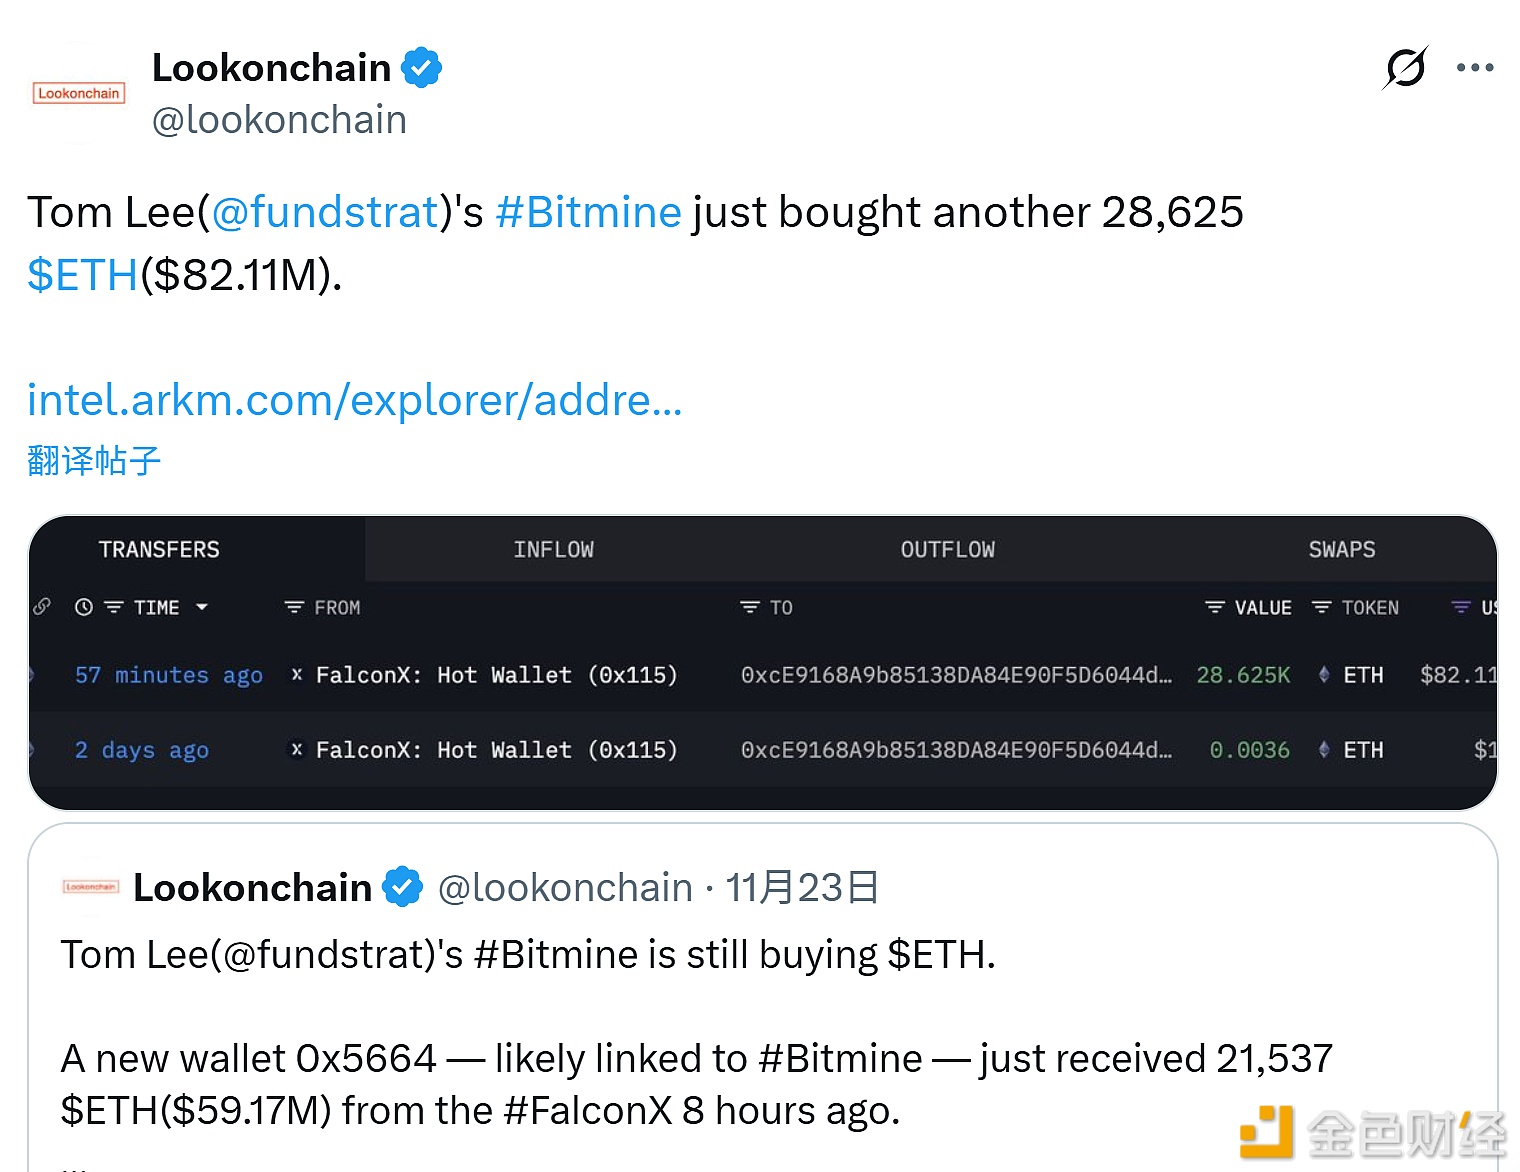
Task: Open the SWAPS tab
Action: pos(1341,549)
